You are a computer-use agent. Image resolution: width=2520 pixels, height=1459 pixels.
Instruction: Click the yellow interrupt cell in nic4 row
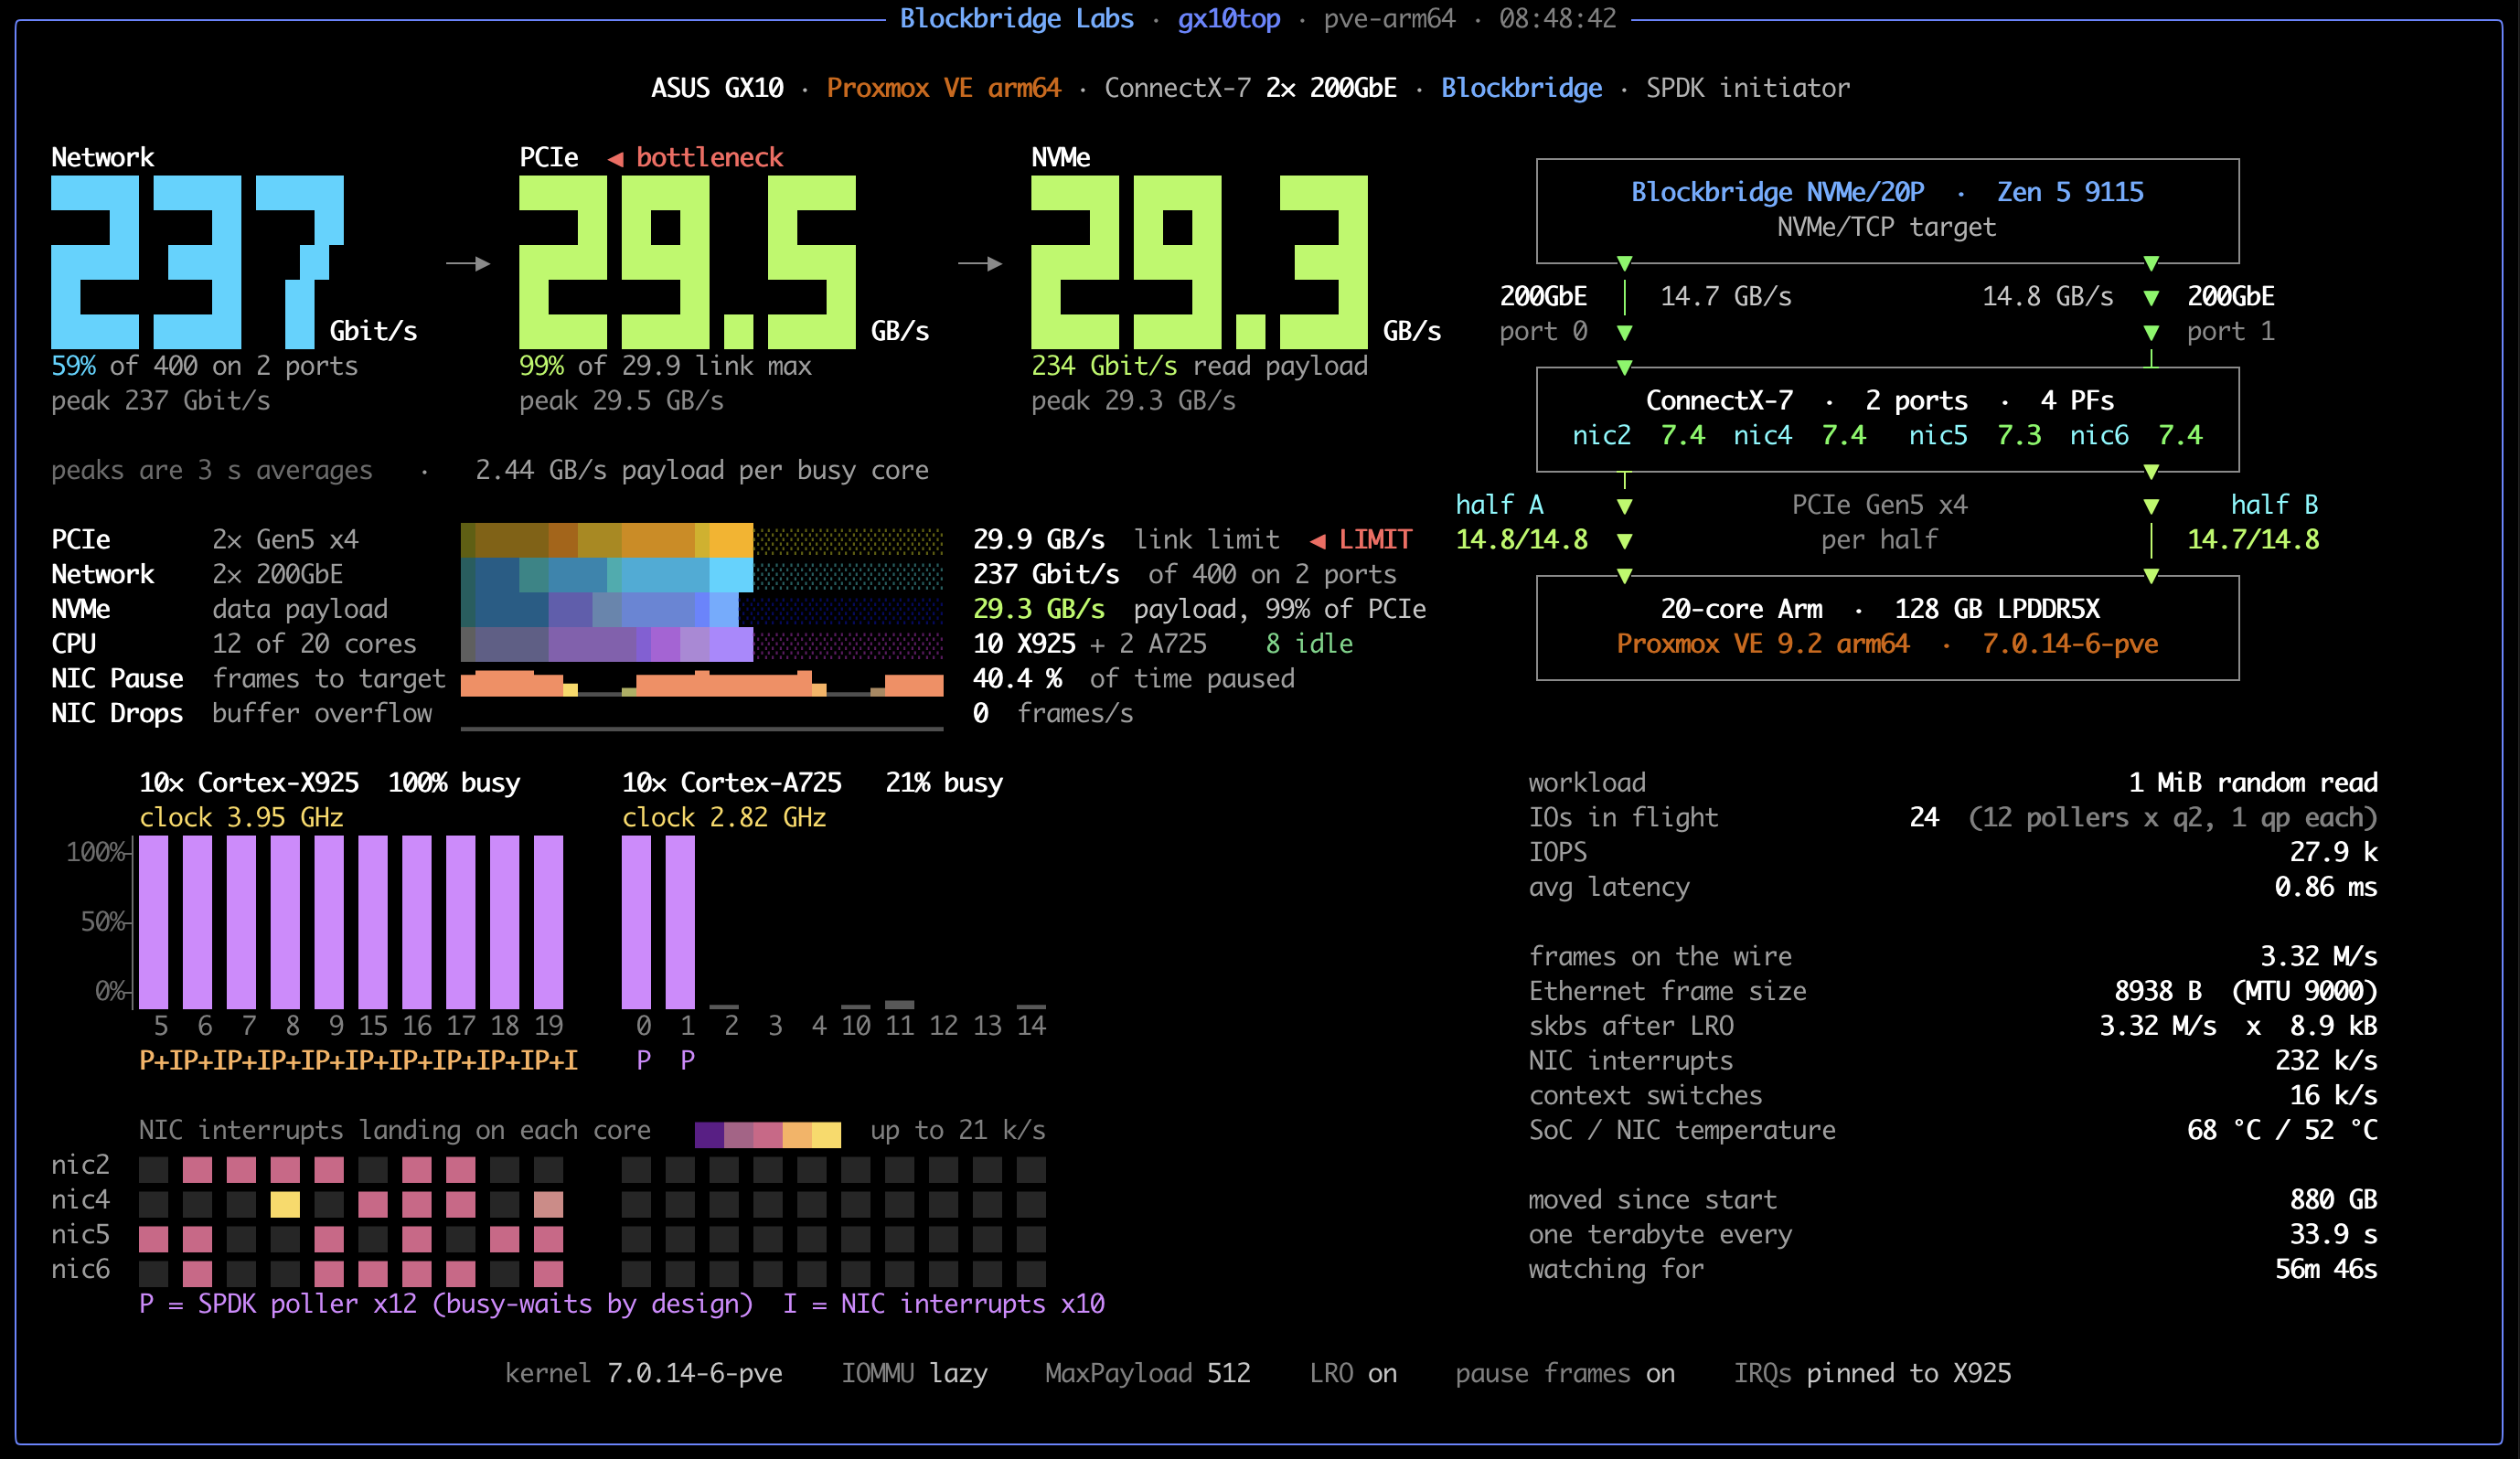285,1204
